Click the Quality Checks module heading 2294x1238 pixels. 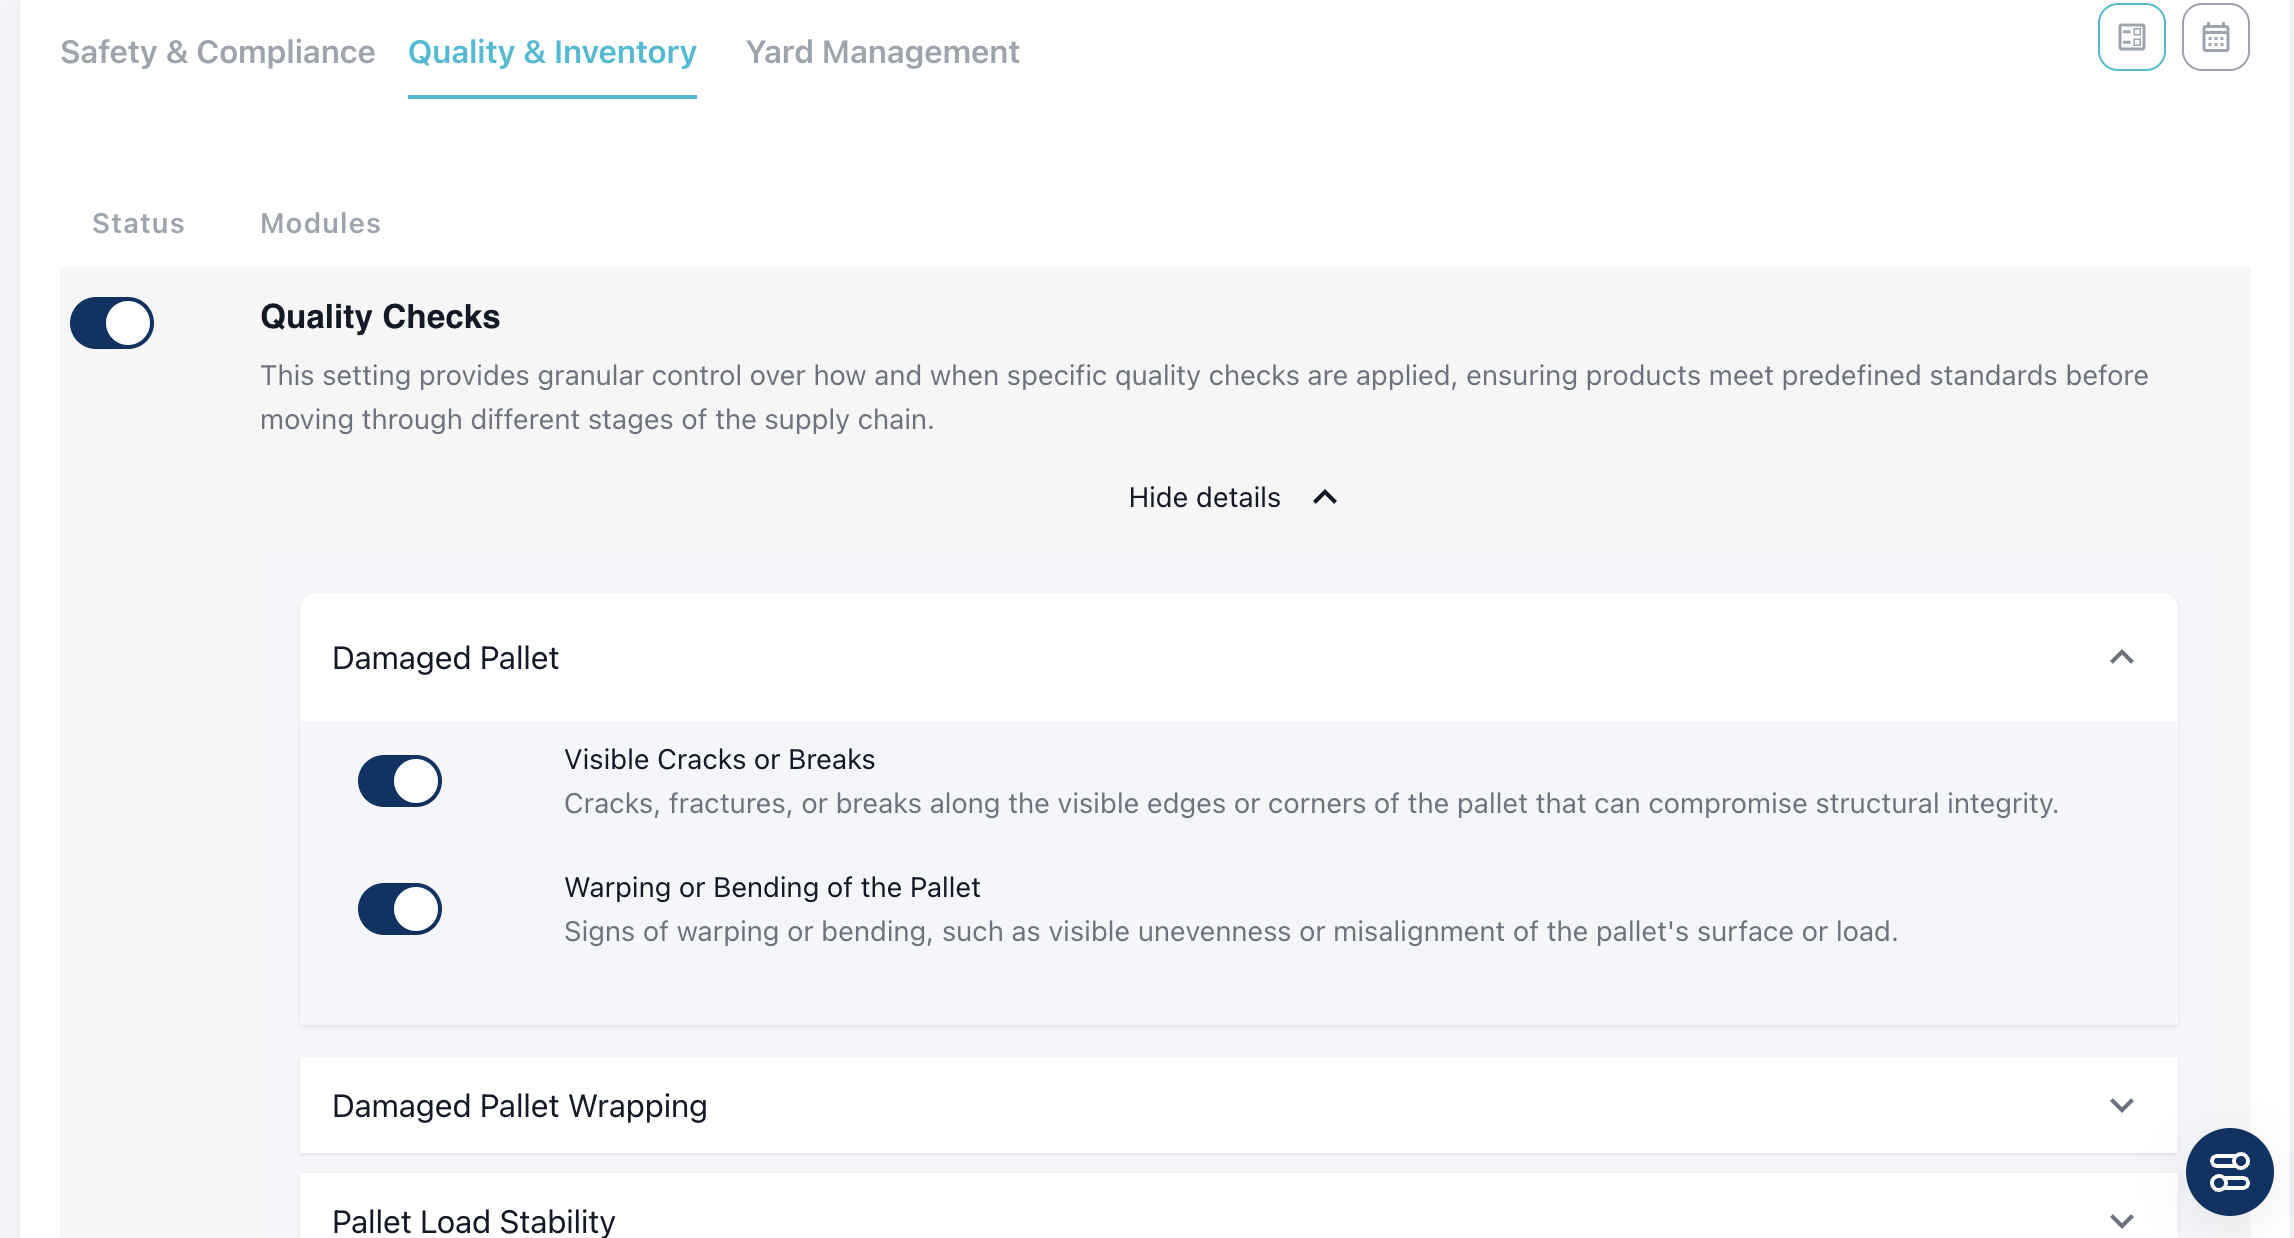380,317
